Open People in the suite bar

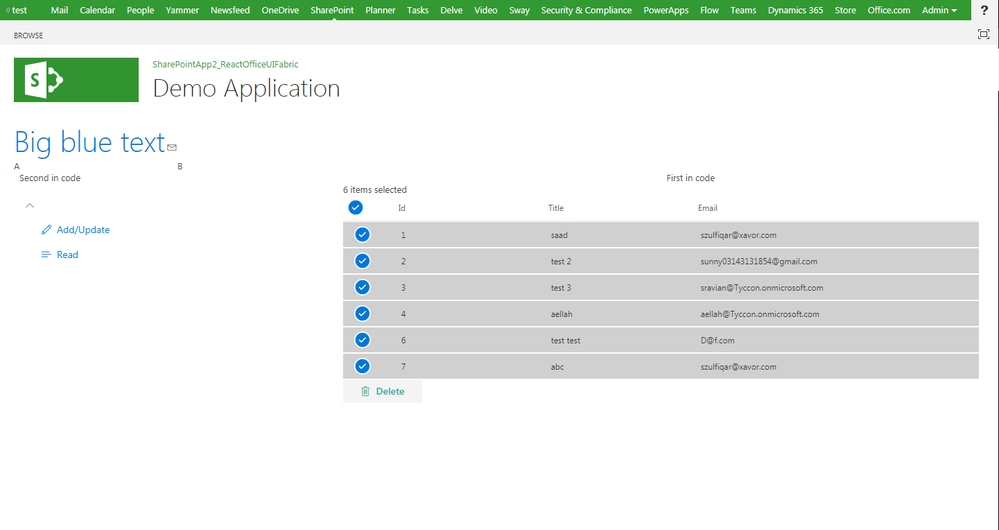tap(140, 10)
